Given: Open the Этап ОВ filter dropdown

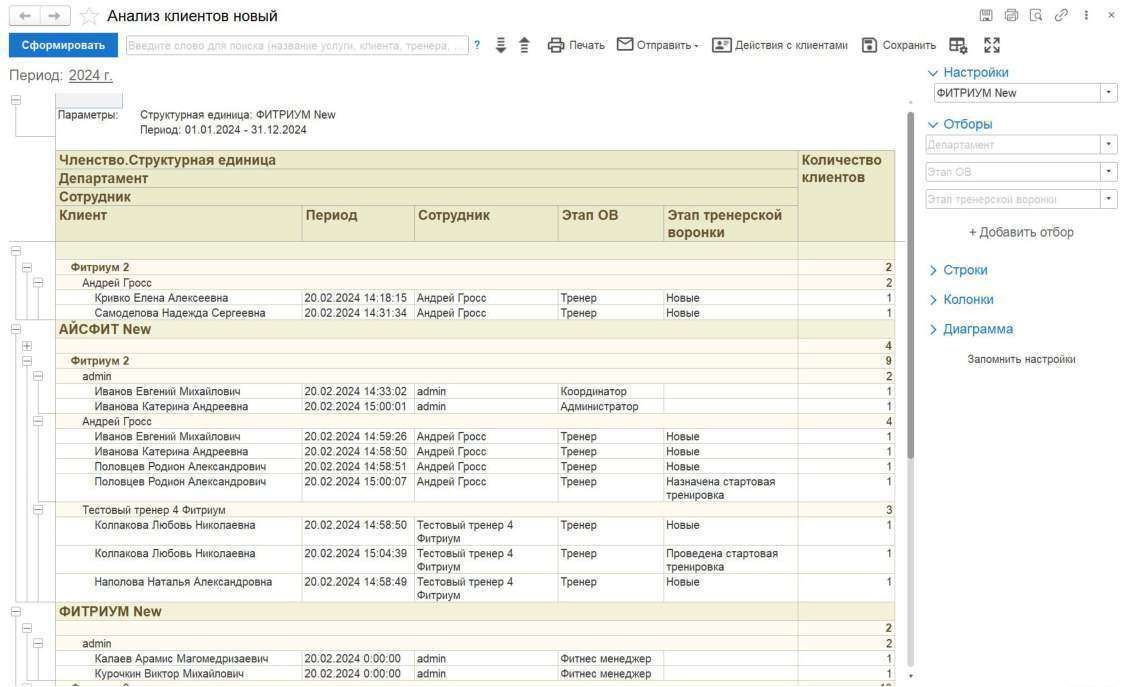Looking at the screenshot, I should click(x=1109, y=172).
